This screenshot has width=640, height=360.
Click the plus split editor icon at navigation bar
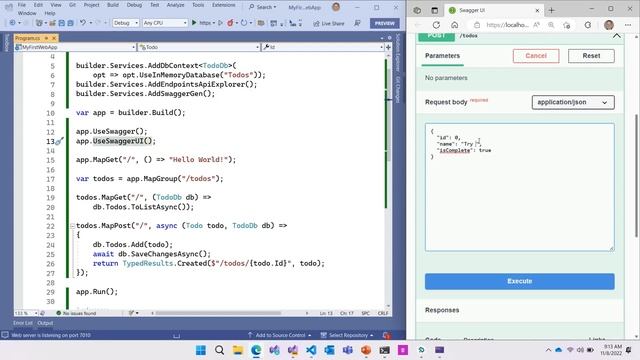[x=388, y=47]
